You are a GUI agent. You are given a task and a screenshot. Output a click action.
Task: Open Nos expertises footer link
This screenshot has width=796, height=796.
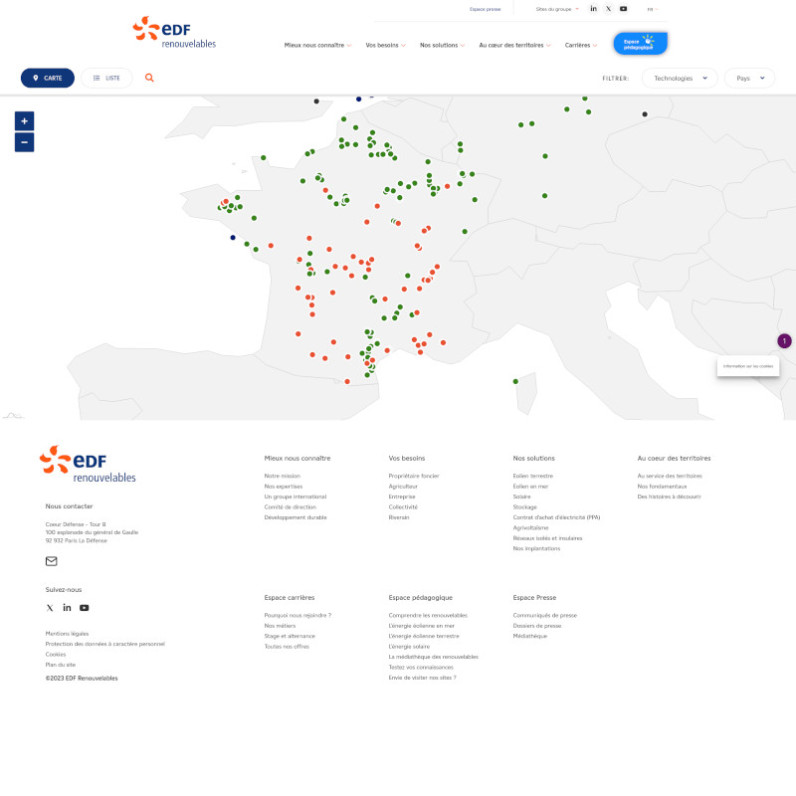(x=283, y=486)
